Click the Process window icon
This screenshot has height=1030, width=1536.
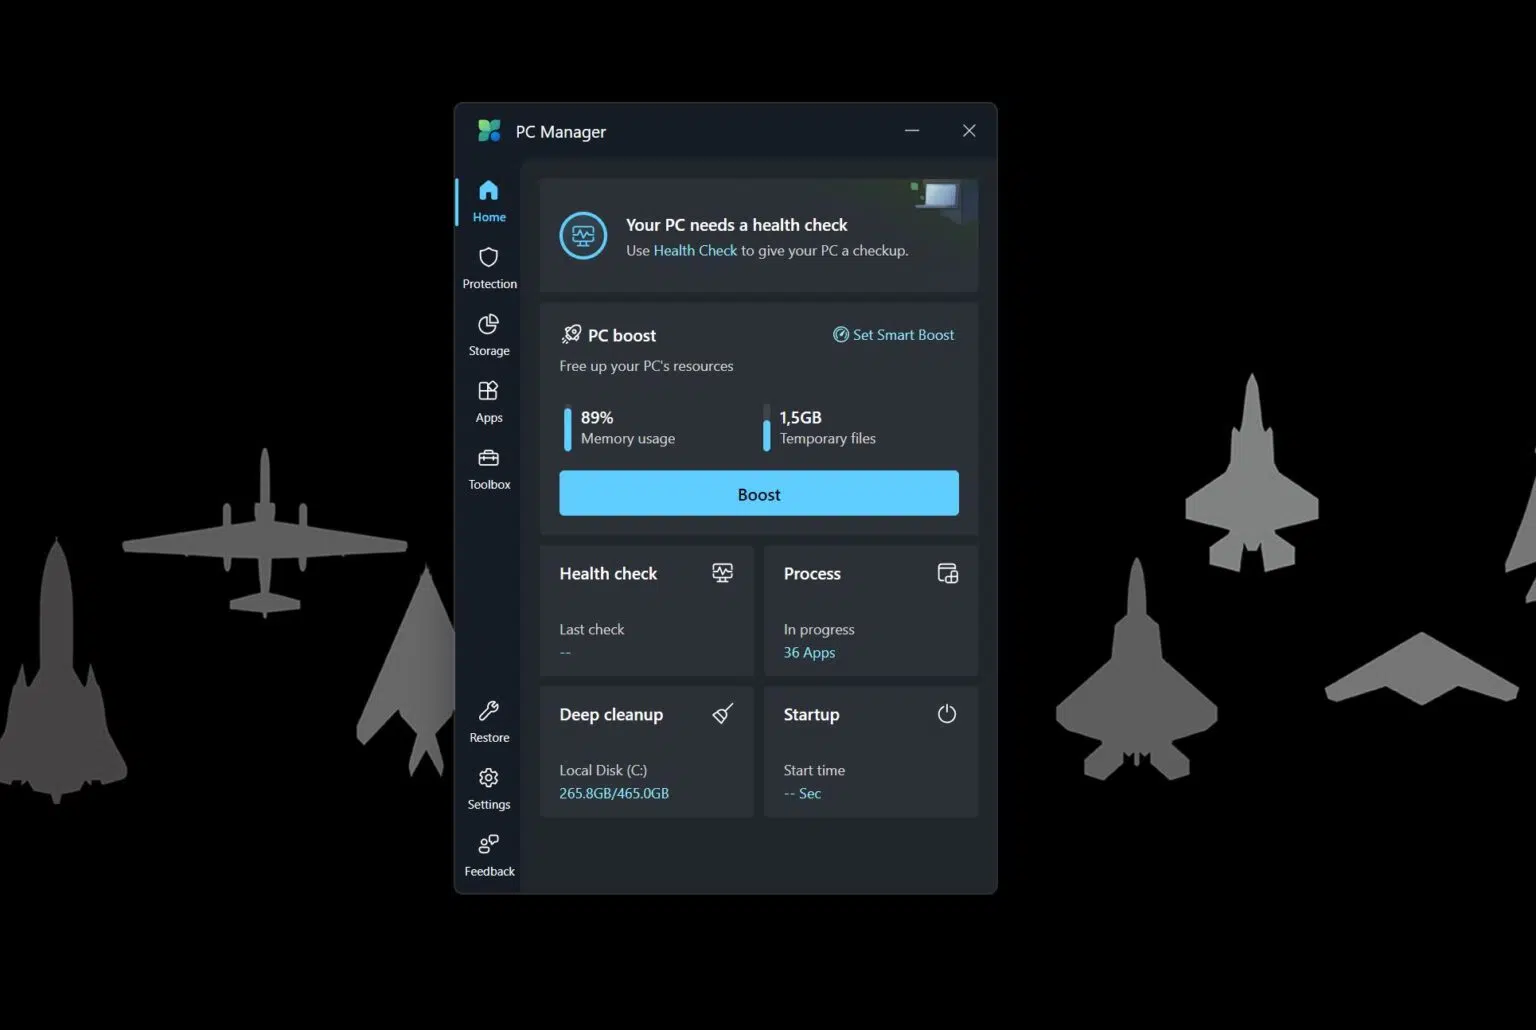[947, 573]
